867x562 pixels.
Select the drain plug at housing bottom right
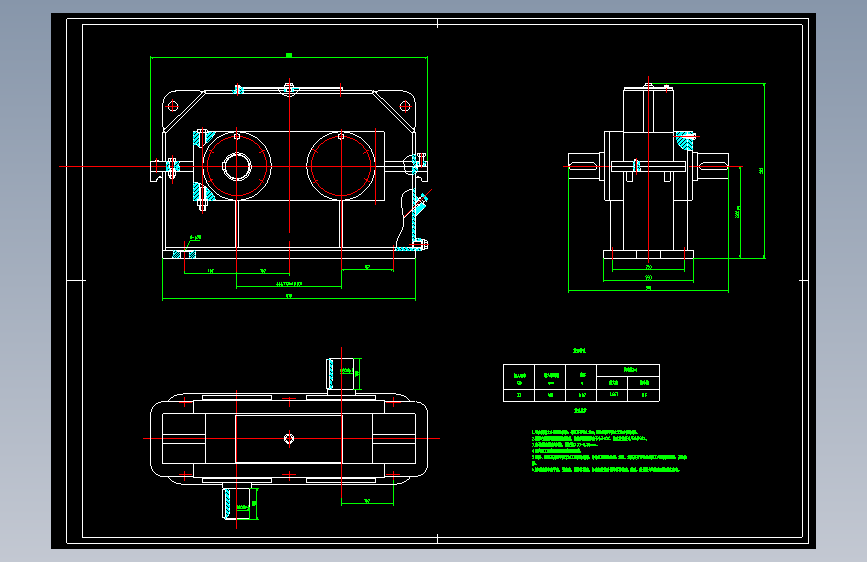pos(420,244)
